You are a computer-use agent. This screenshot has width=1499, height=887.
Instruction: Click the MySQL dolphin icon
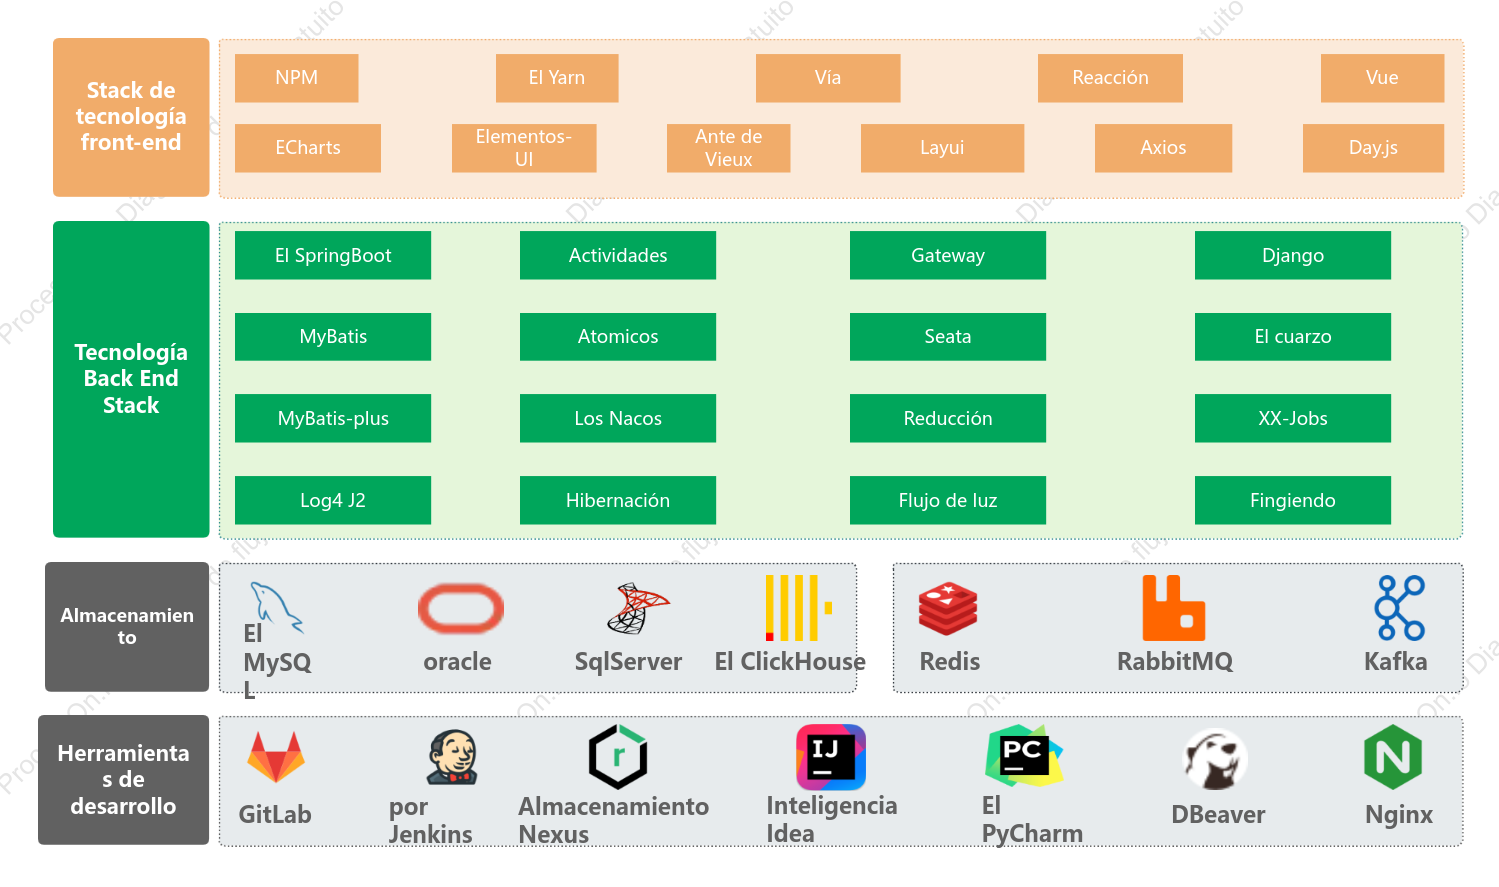point(276,606)
